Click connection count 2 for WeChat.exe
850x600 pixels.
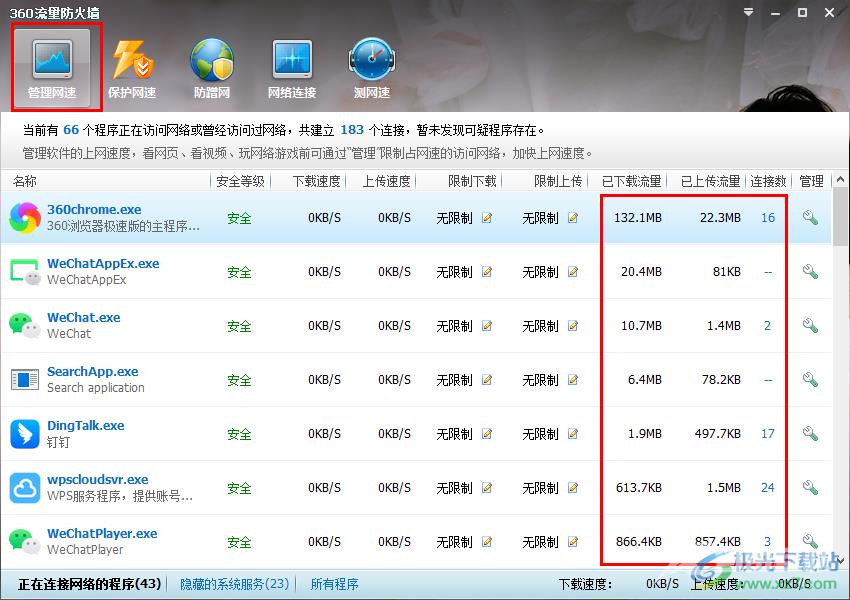pyautogui.click(x=768, y=326)
